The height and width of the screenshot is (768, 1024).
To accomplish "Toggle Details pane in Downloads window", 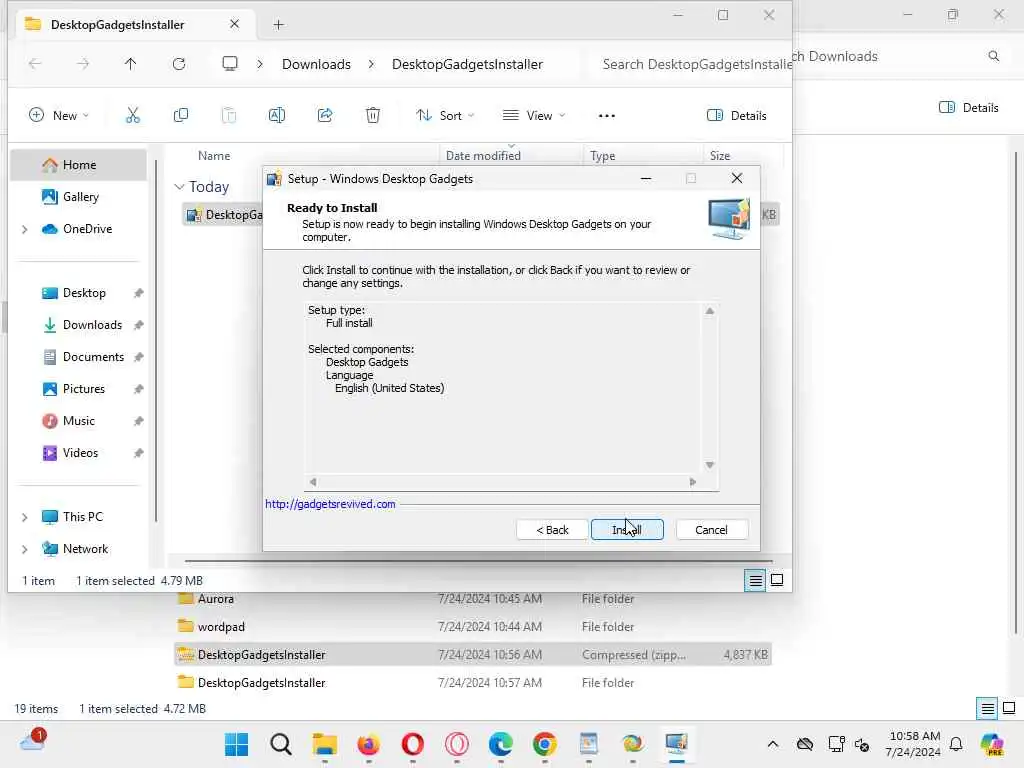I will coord(968,108).
